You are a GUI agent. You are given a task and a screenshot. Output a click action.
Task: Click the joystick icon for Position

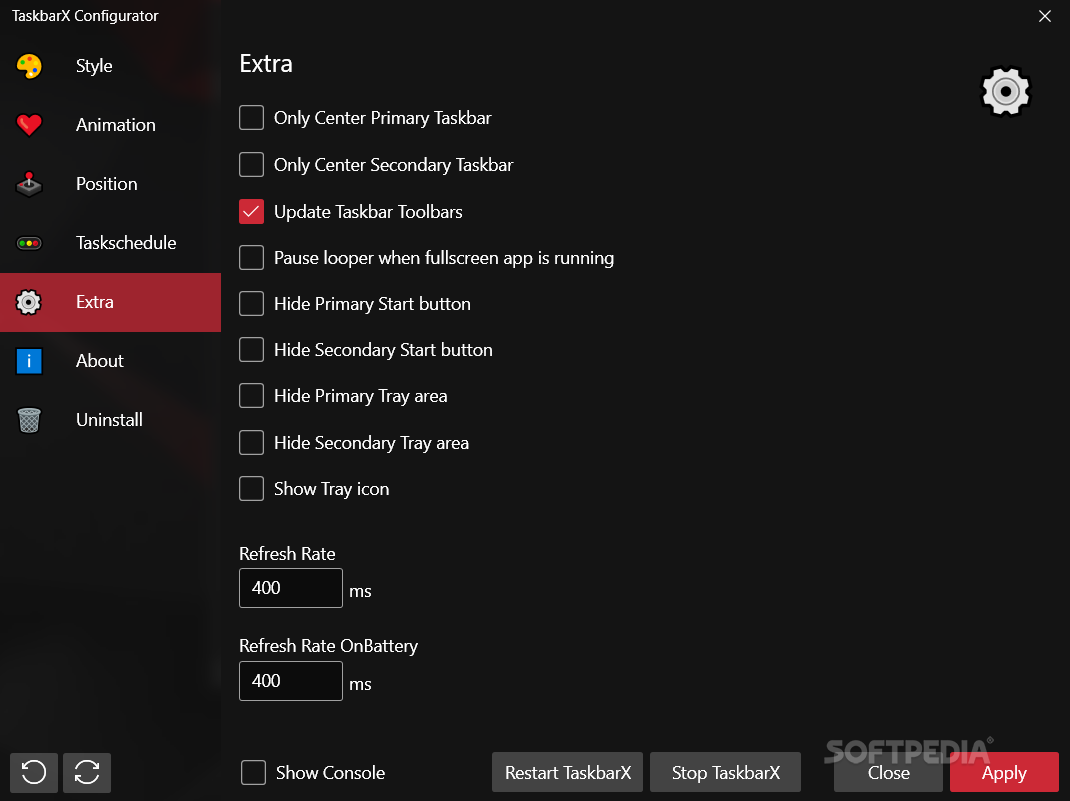29,184
